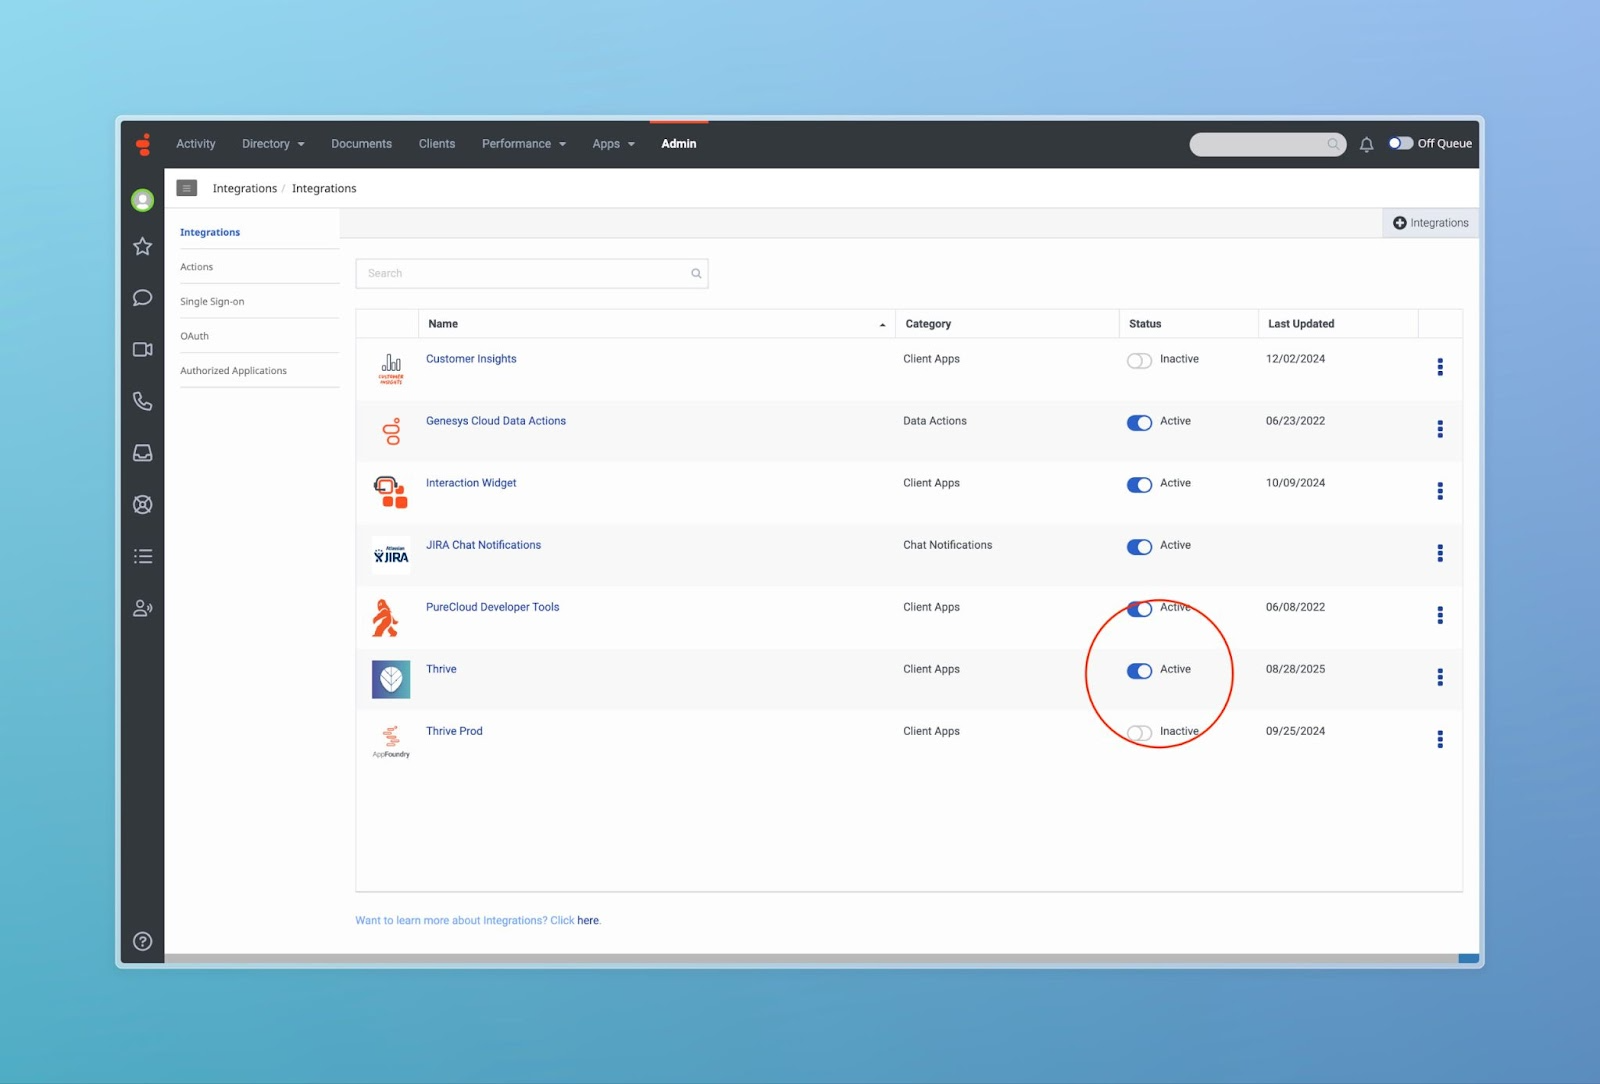Open the Genesys Cloud Data Actions link
This screenshot has width=1600, height=1084.
[x=495, y=421]
